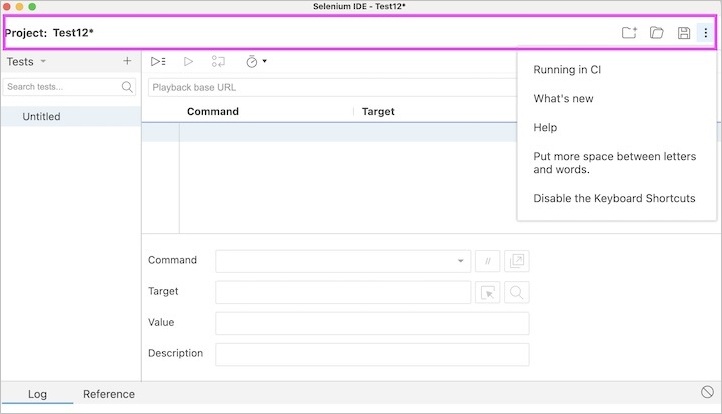Viewport: 722px width, 414px height.
Task: Open the test execution speed timer
Action: (x=256, y=61)
